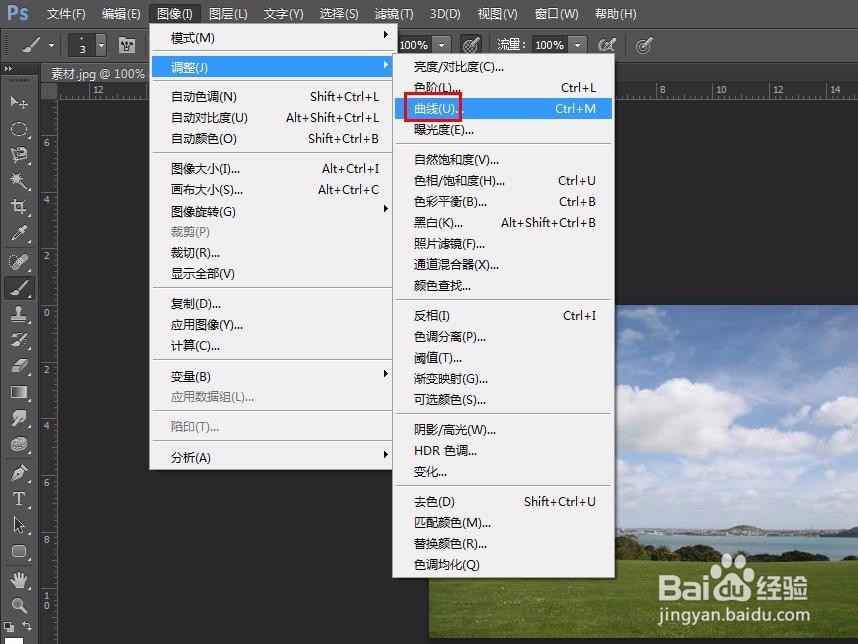Open the brush preset picker dropdown arrow

pos(101,45)
